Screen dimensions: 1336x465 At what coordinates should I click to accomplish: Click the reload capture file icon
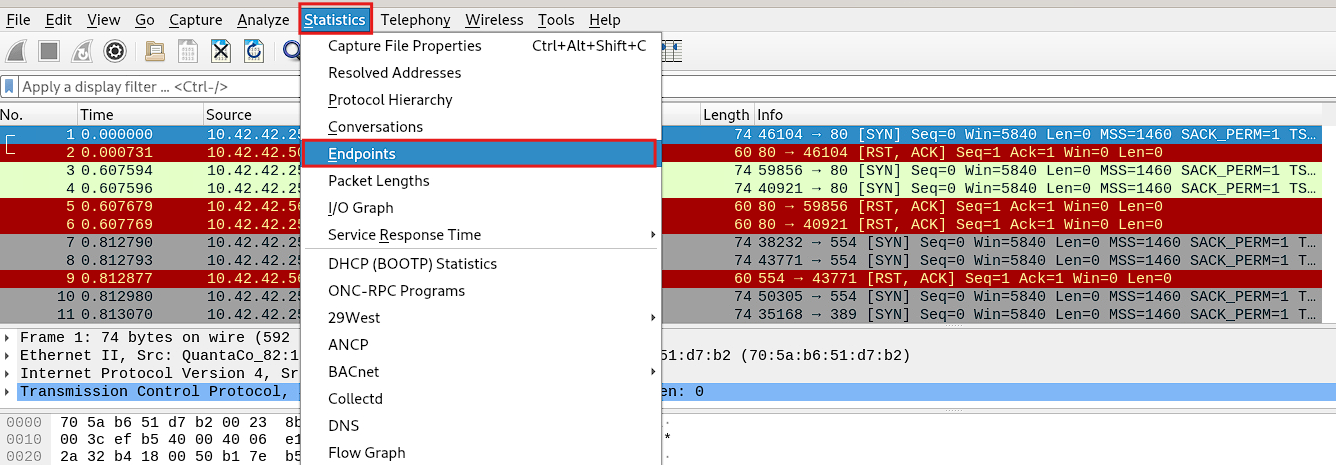pos(254,50)
